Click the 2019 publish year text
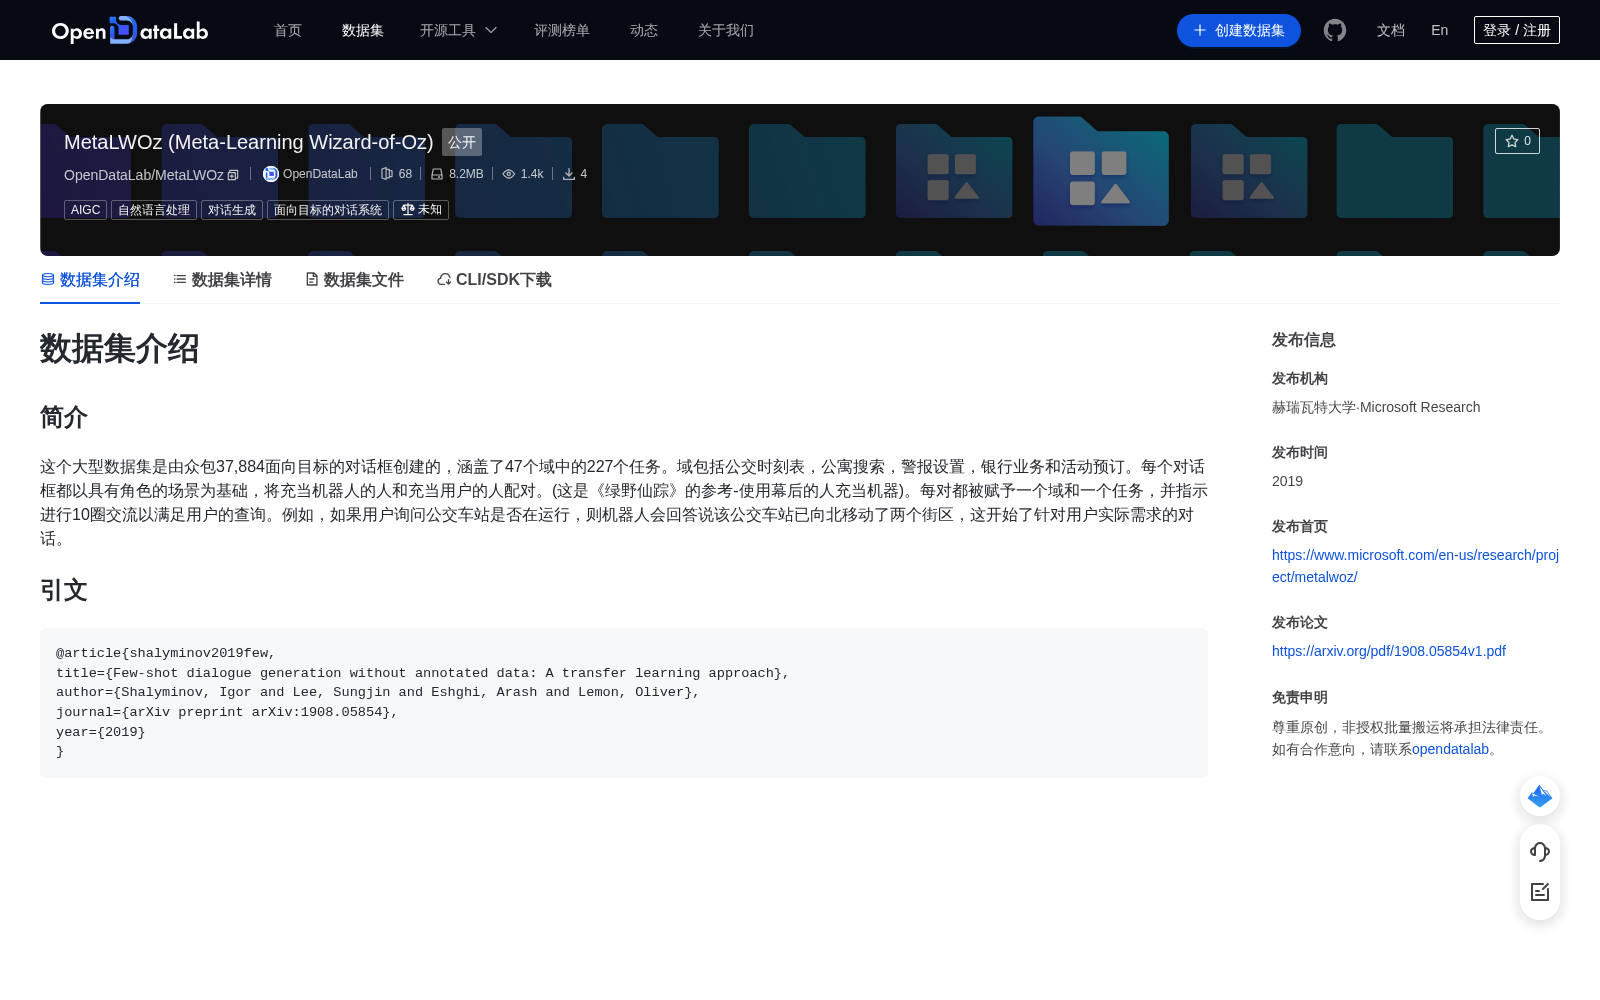This screenshot has height=1000, width=1600. [1287, 481]
